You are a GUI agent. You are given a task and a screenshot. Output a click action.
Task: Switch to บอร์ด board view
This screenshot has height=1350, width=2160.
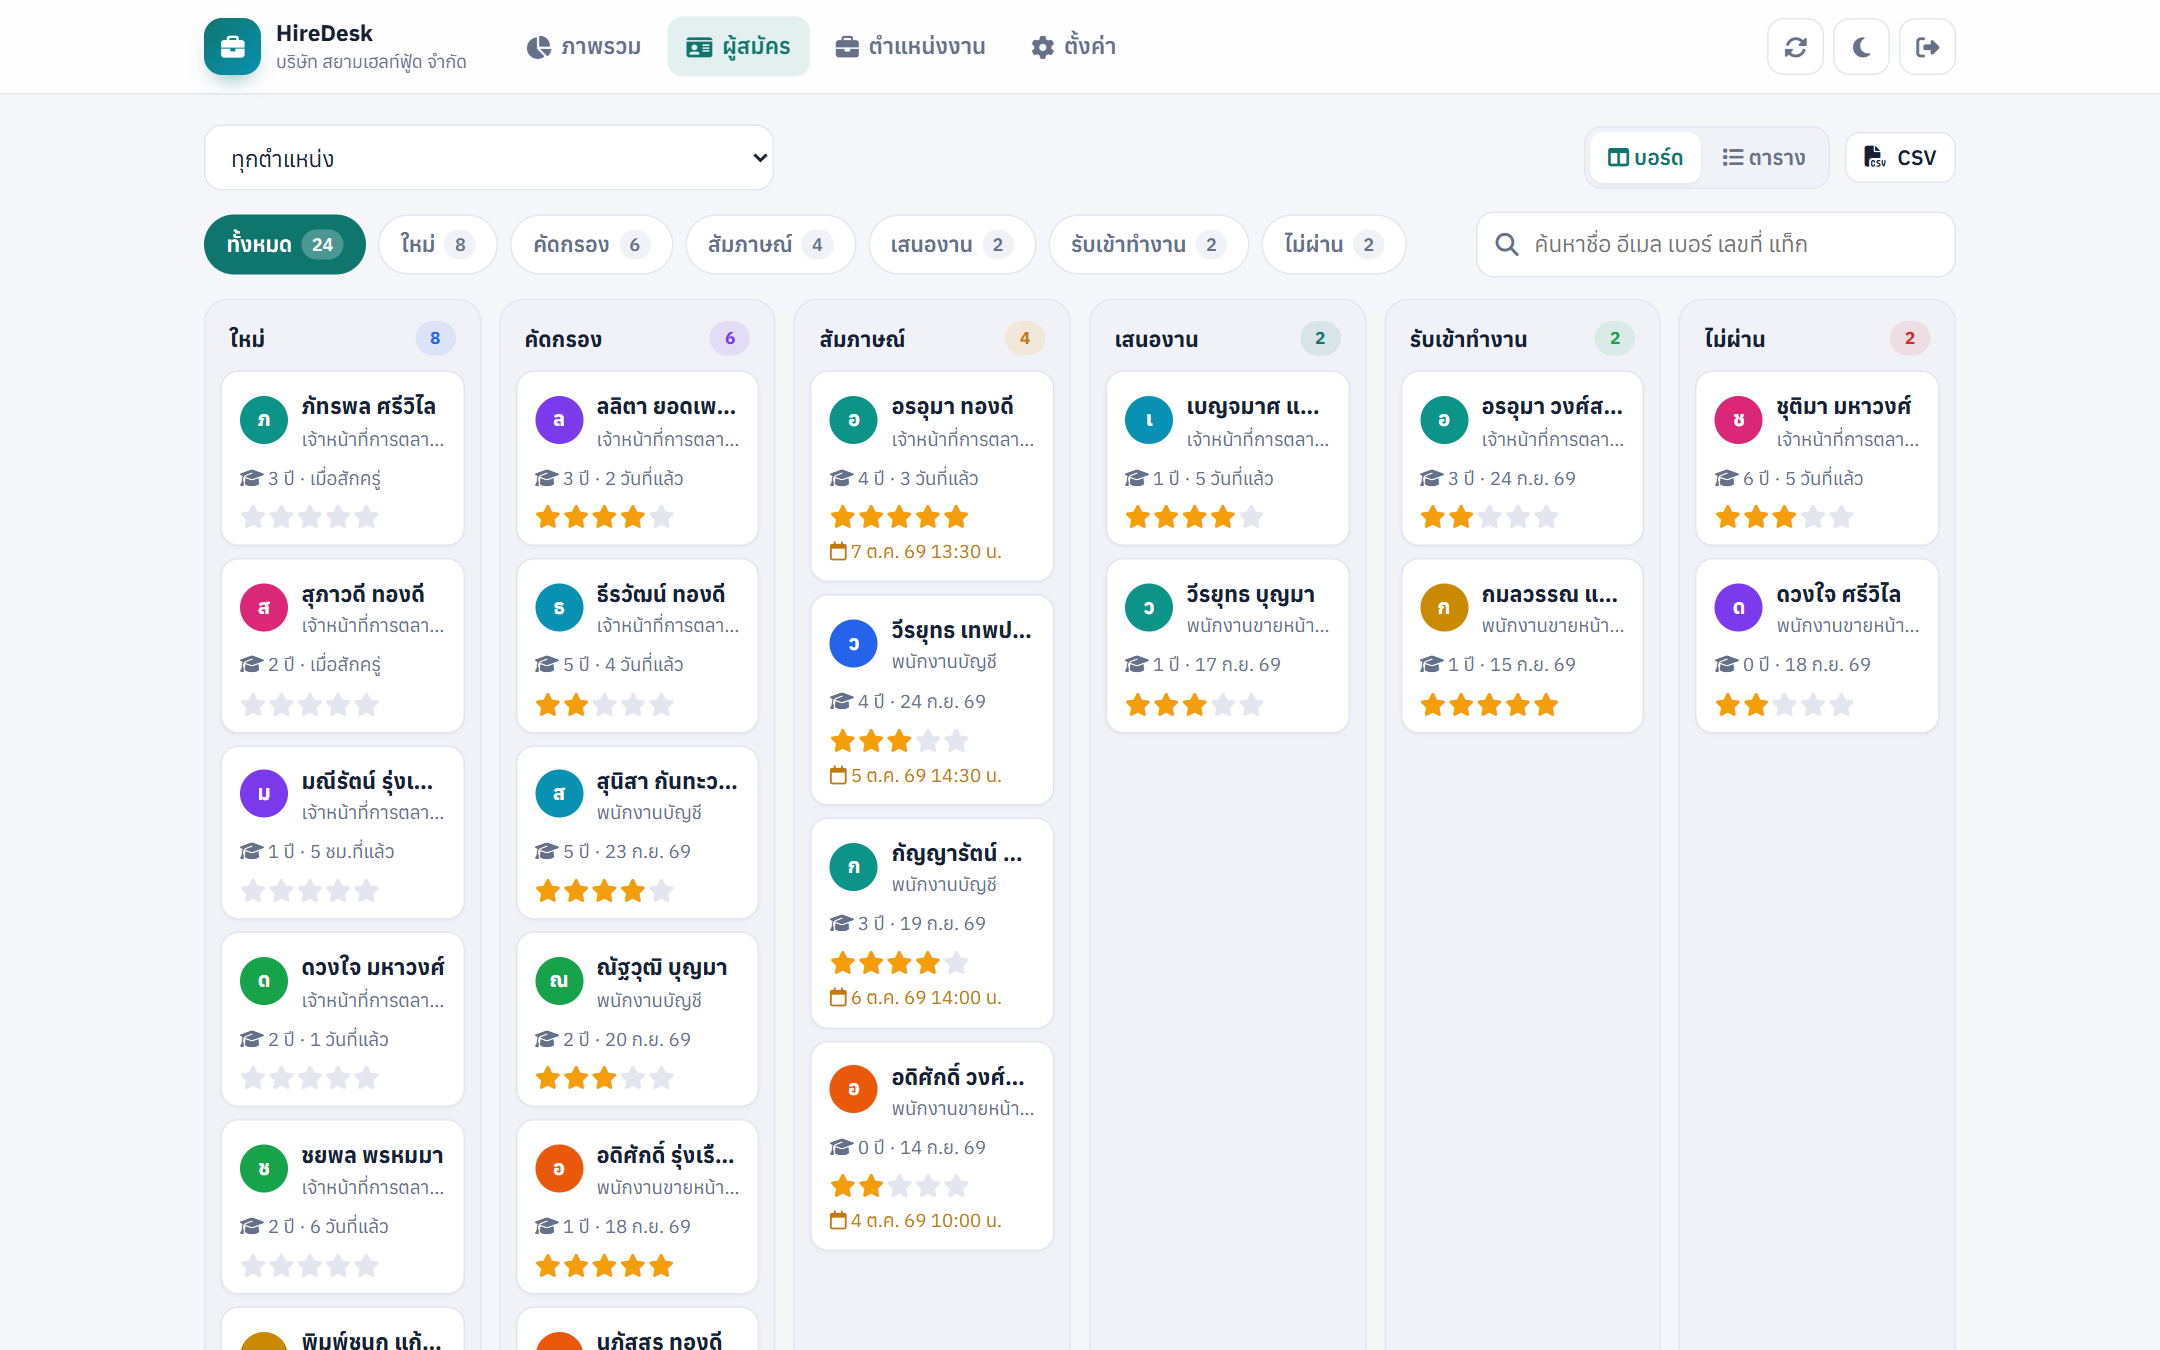coord(1645,158)
